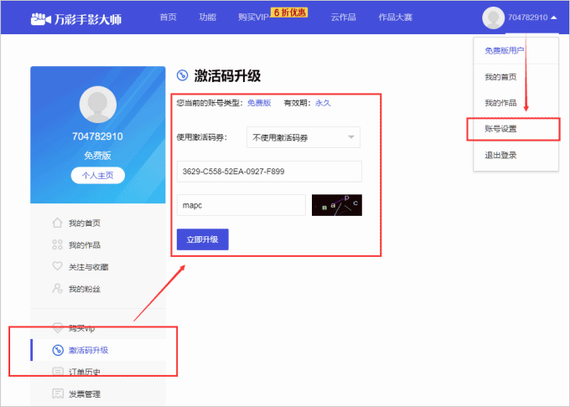570x407 pixels.
Task: Click the top-right user avatar
Action: coord(493,17)
